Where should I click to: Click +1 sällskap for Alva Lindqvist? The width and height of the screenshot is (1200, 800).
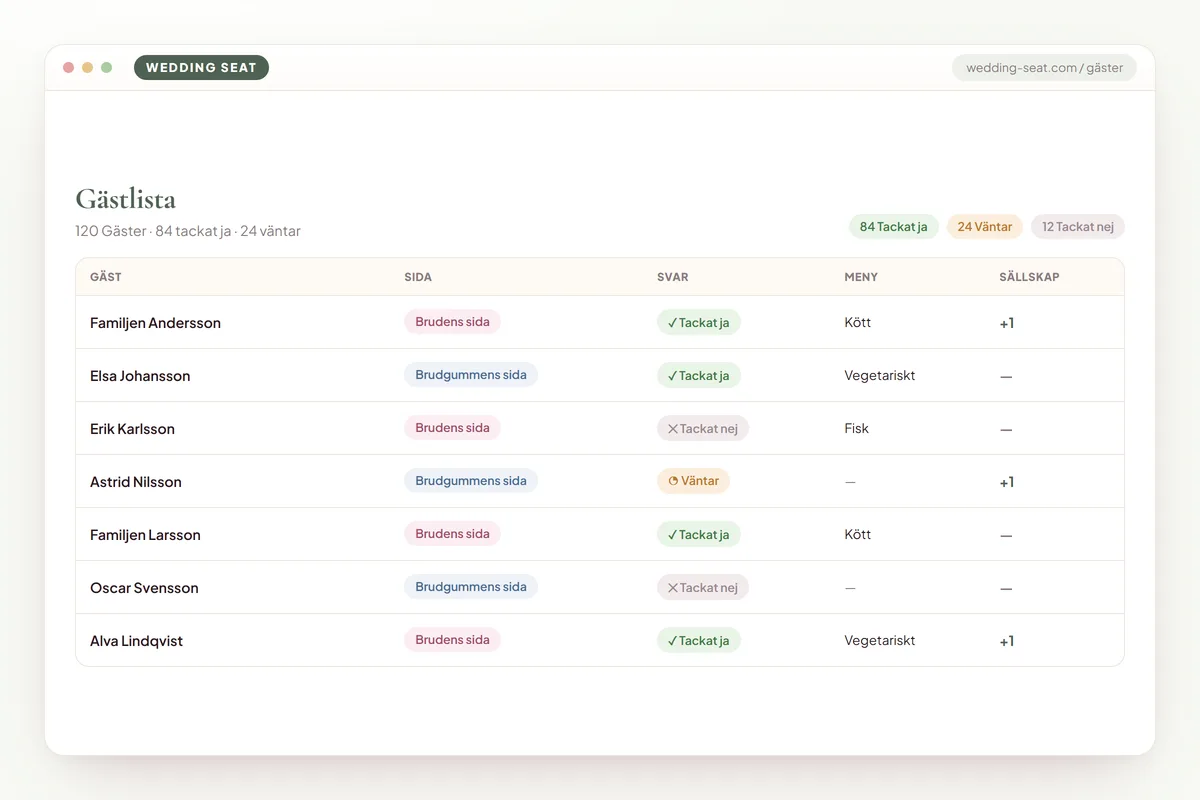[1007, 641]
